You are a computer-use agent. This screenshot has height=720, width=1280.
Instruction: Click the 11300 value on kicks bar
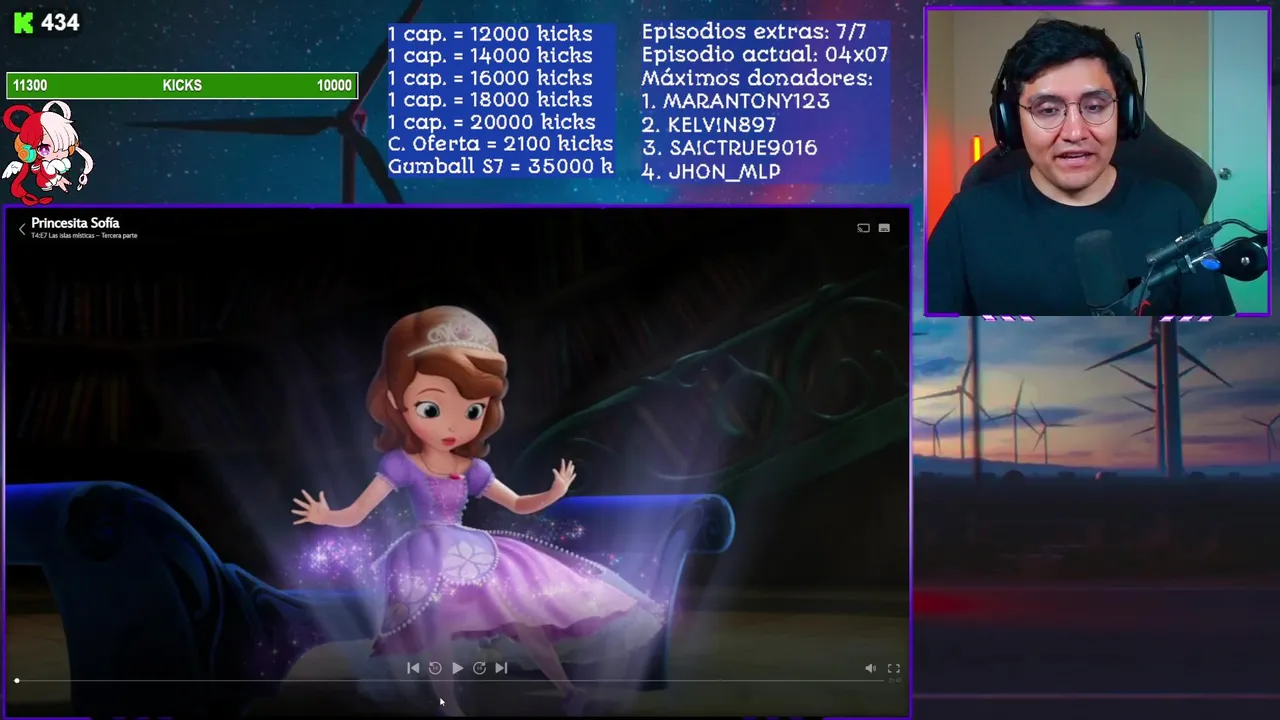[30, 86]
